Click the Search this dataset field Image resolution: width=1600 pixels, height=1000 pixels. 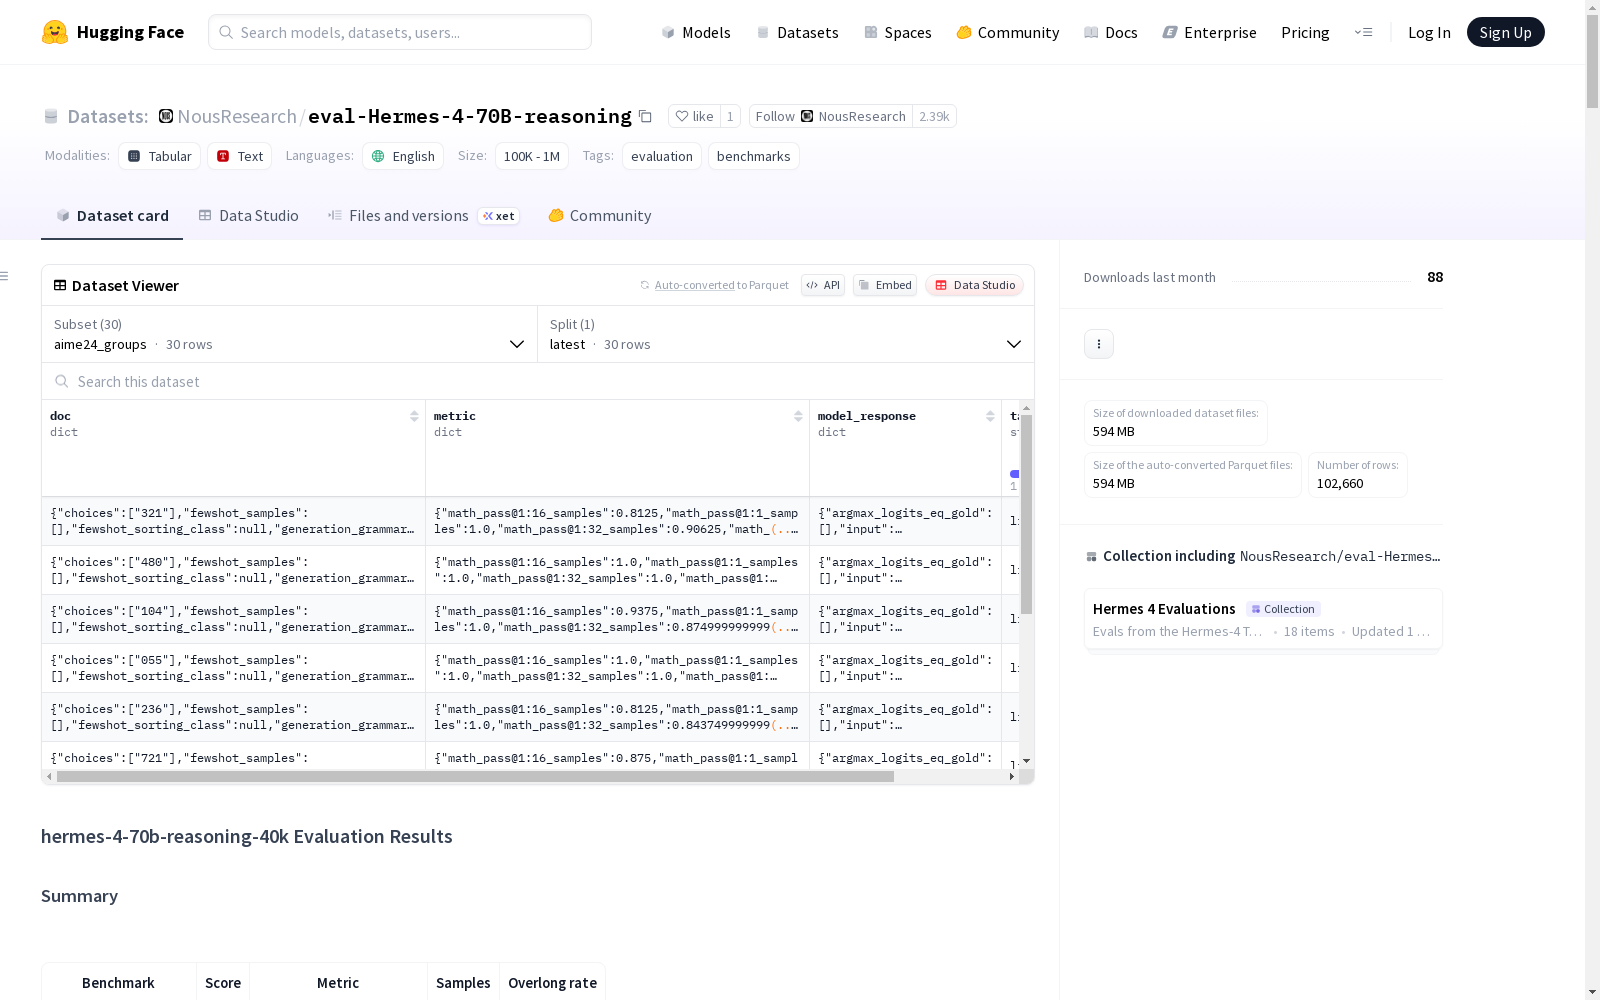[538, 381]
